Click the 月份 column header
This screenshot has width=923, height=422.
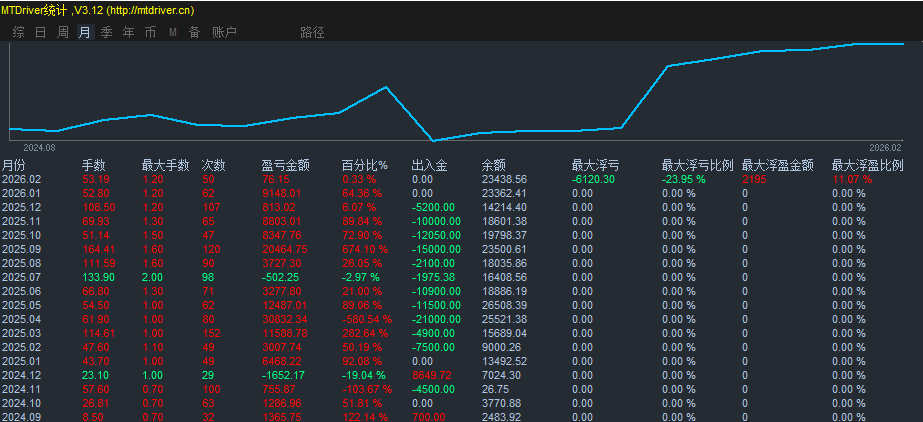(14, 165)
